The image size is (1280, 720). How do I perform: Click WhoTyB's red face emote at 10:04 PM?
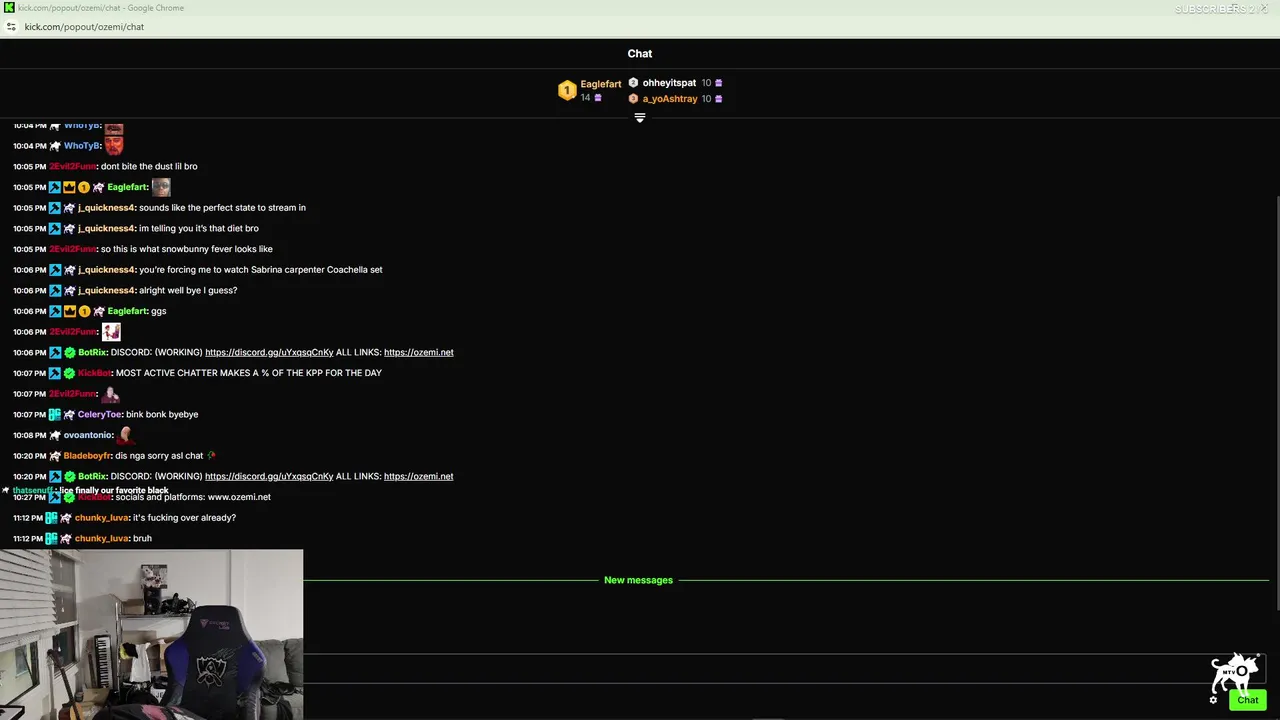pyautogui.click(x=114, y=146)
